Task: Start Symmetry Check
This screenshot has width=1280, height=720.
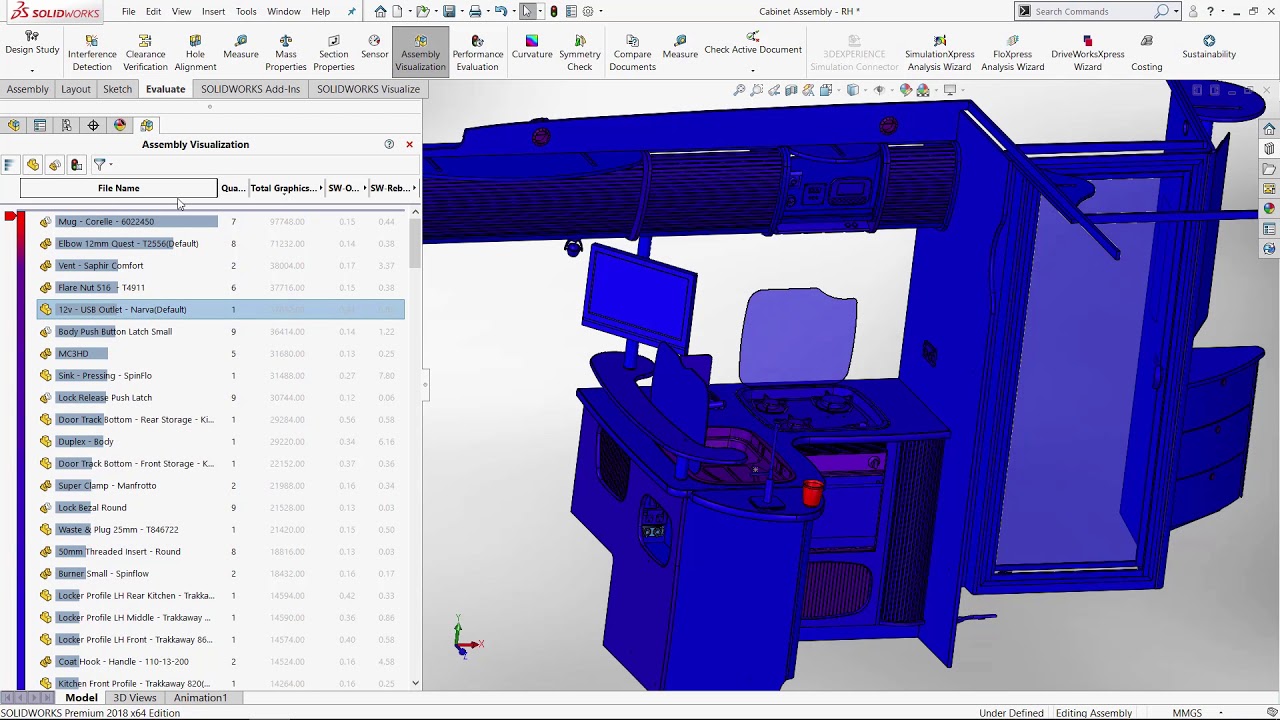Action: 580,53
